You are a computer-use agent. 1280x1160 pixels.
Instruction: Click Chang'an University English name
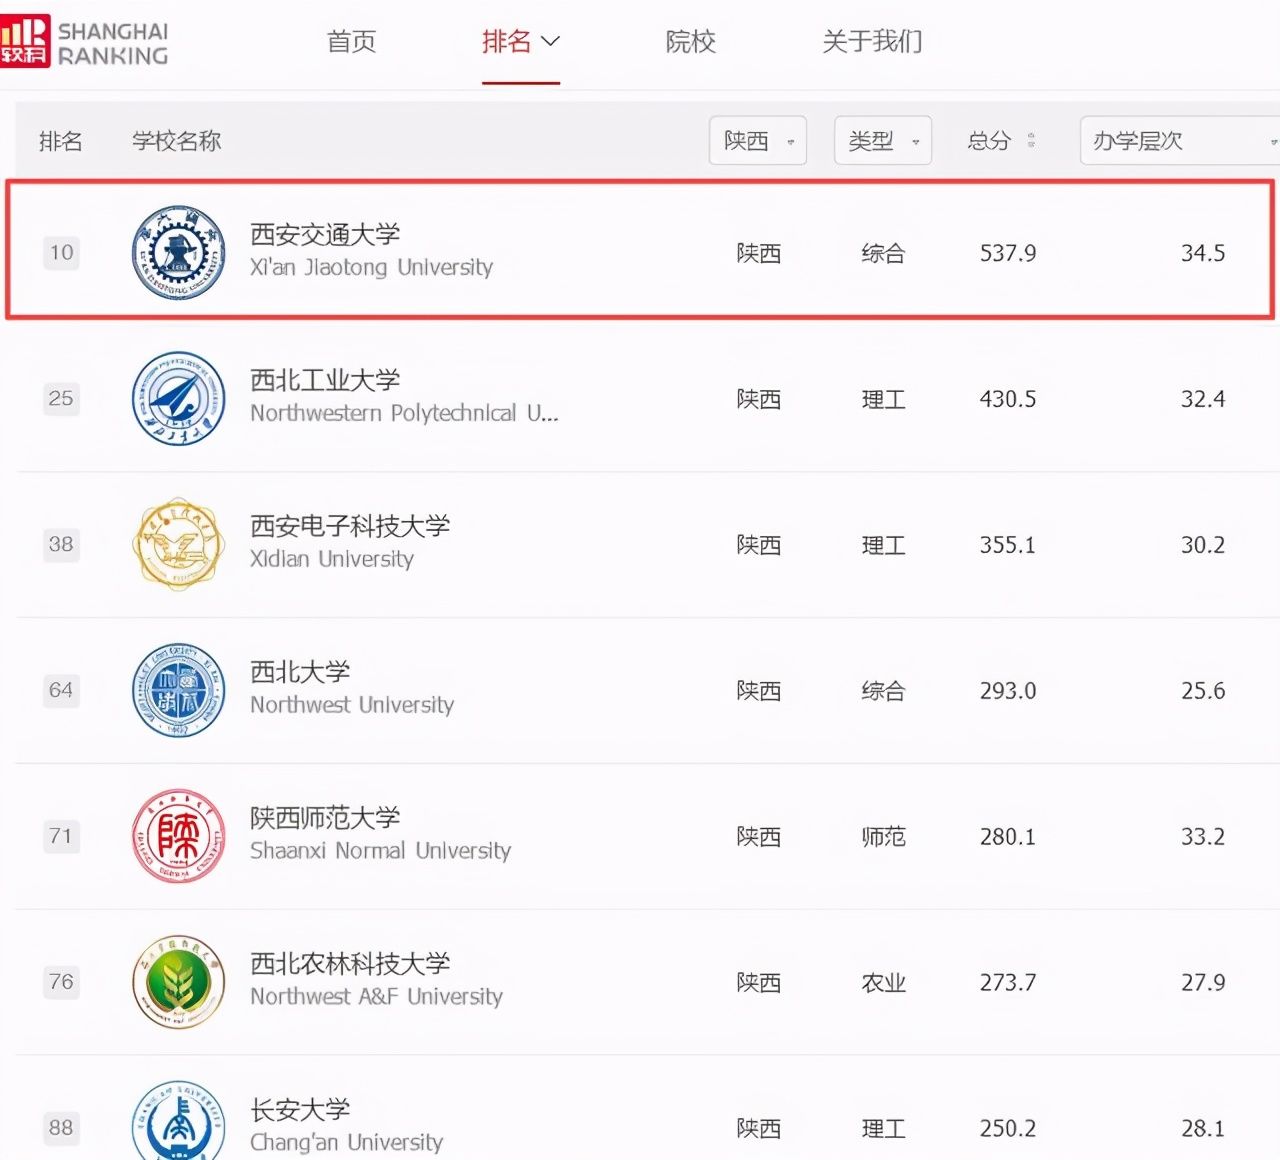tap(346, 1143)
